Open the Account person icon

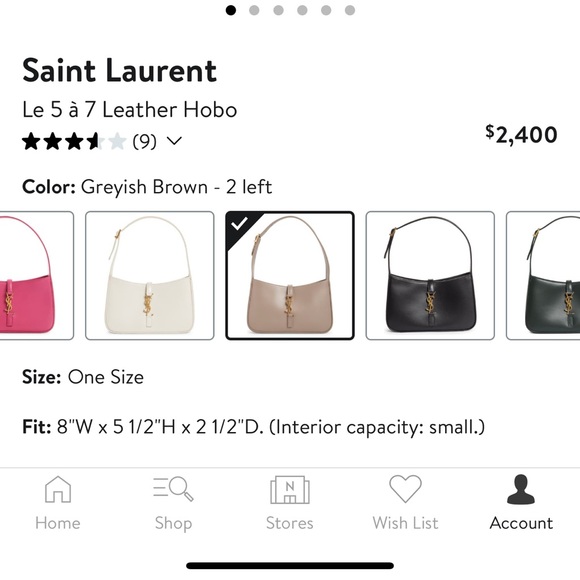[x=521, y=489]
